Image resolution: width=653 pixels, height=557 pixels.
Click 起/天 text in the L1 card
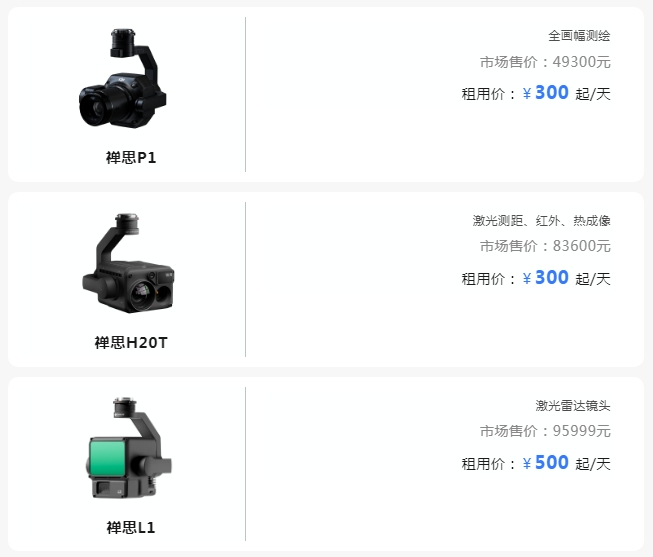(593, 464)
